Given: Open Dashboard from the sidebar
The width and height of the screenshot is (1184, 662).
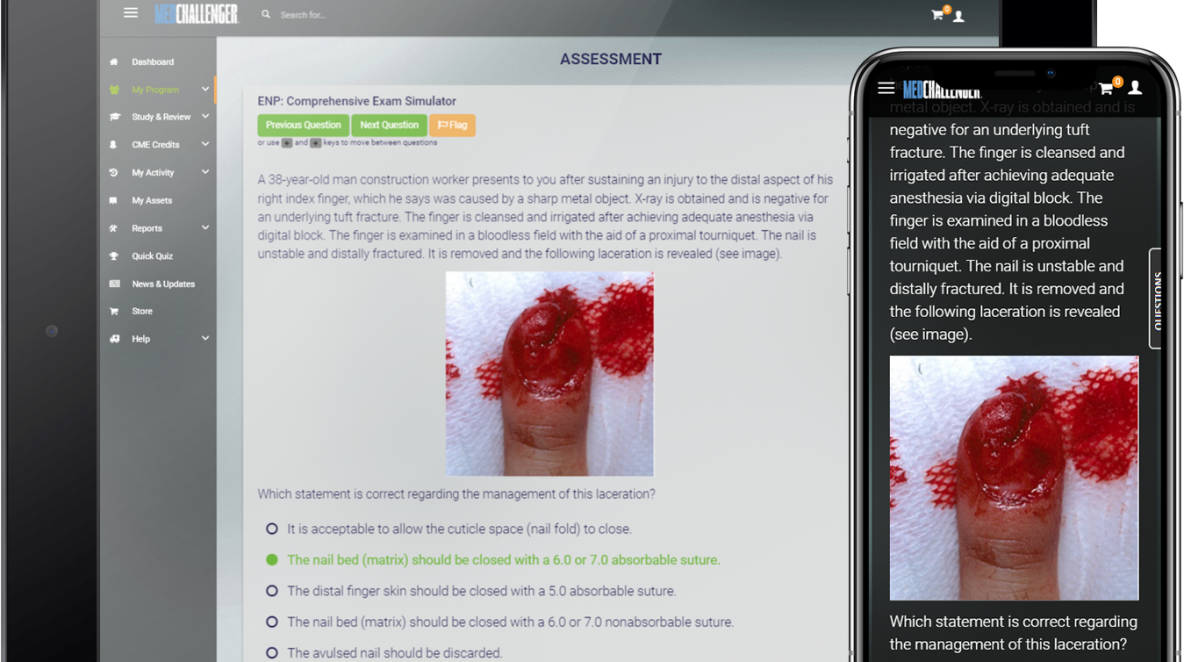Looking at the screenshot, I should click(153, 62).
